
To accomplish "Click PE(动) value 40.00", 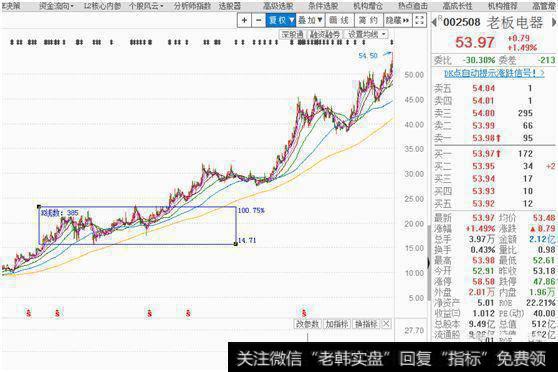I will tap(544, 313).
